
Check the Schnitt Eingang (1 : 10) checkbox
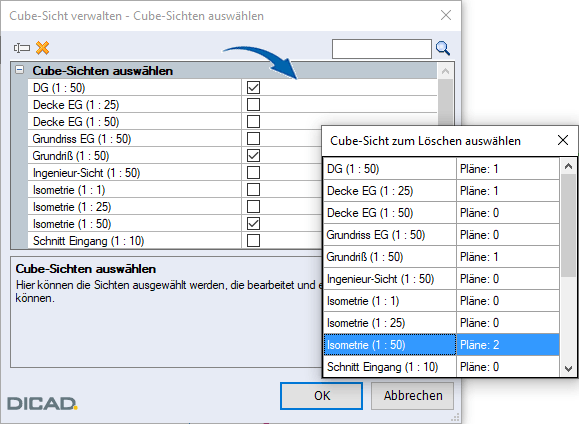pyautogui.click(x=253, y=240)
